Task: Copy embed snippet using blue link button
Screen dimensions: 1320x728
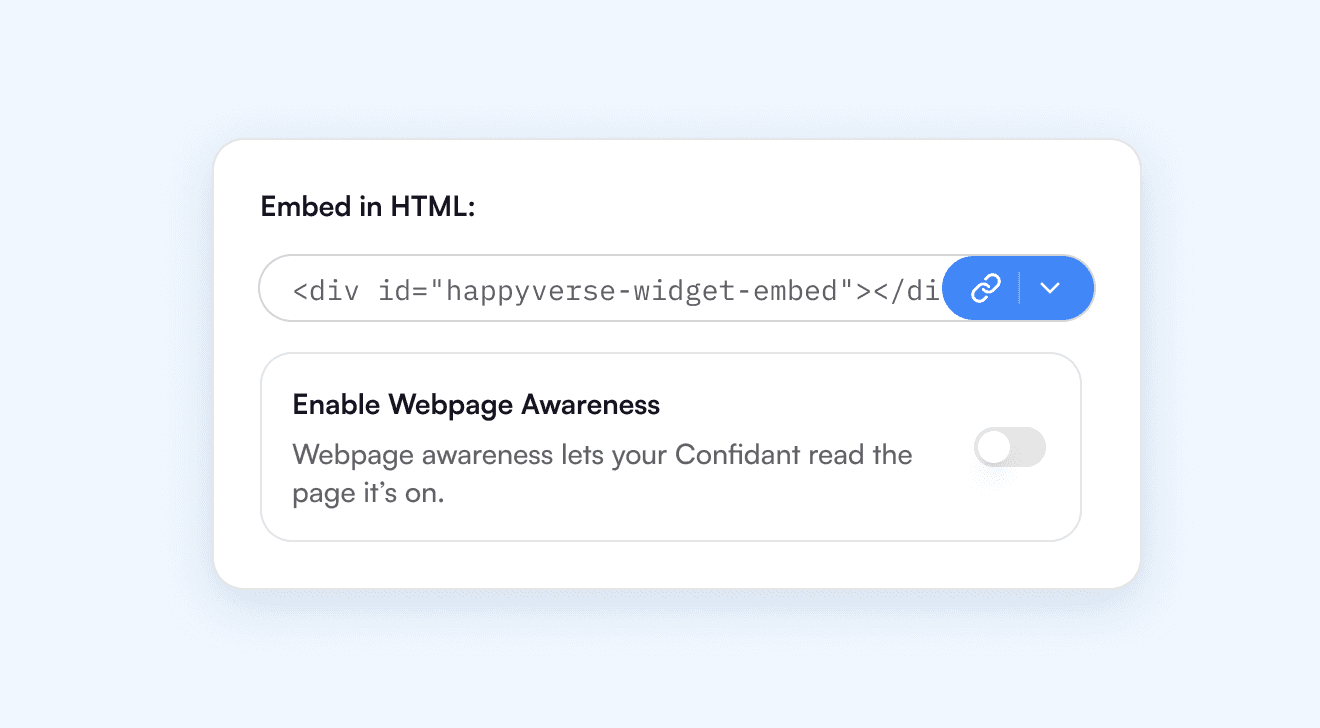Action: pyautogui.click(x=986, y=288)
